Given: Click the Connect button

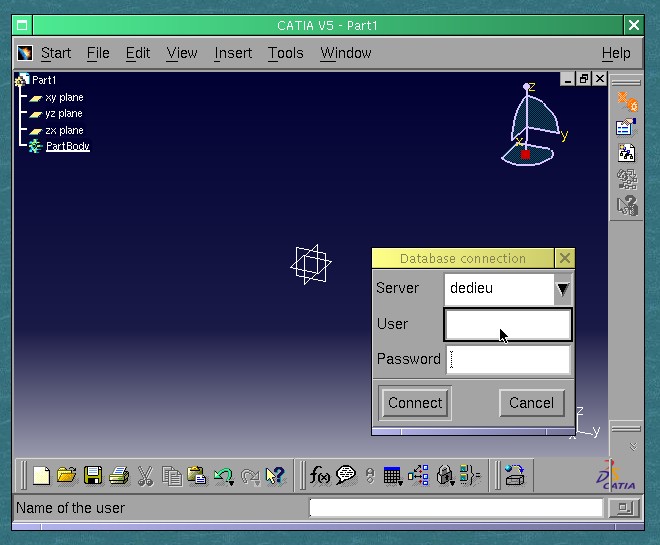Looking at the screenshot, I should pyautogui.click(x=415, y=403).
